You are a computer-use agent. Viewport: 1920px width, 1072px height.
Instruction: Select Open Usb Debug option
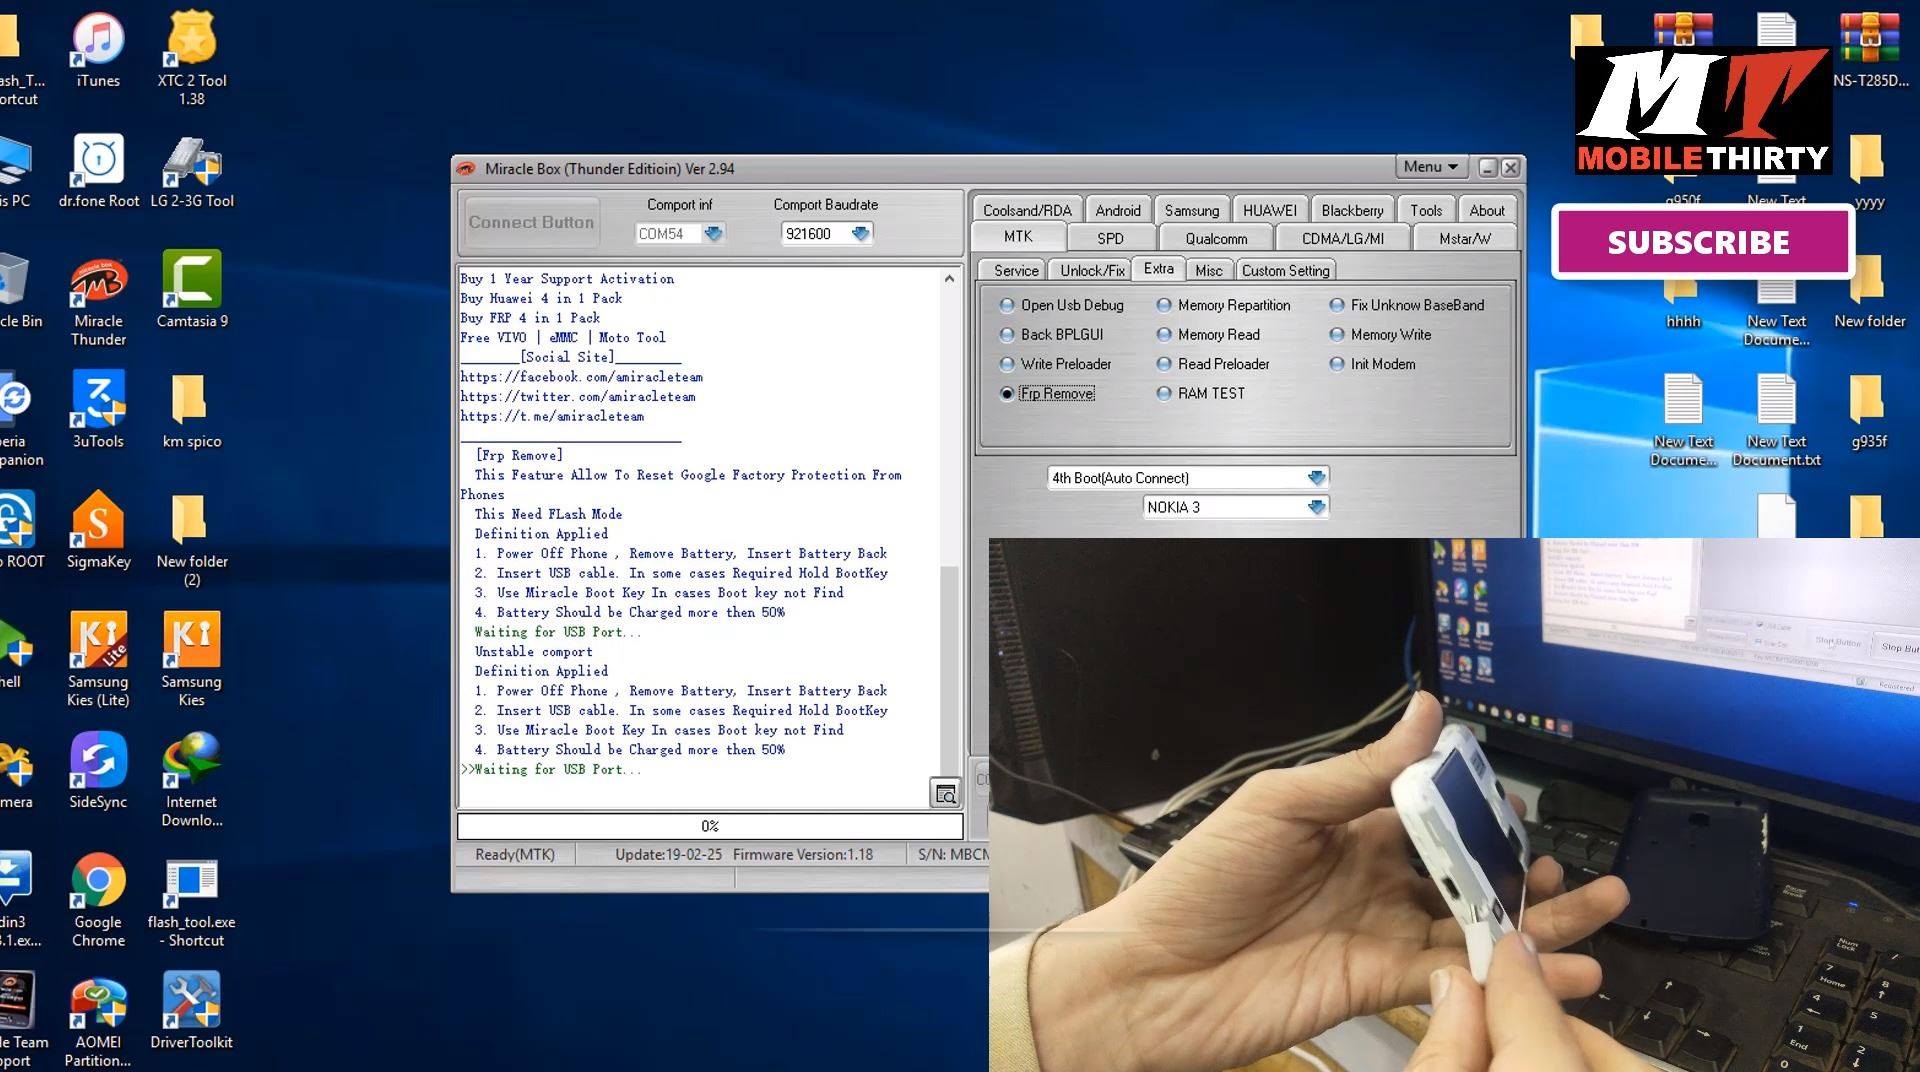(1062, 305)
